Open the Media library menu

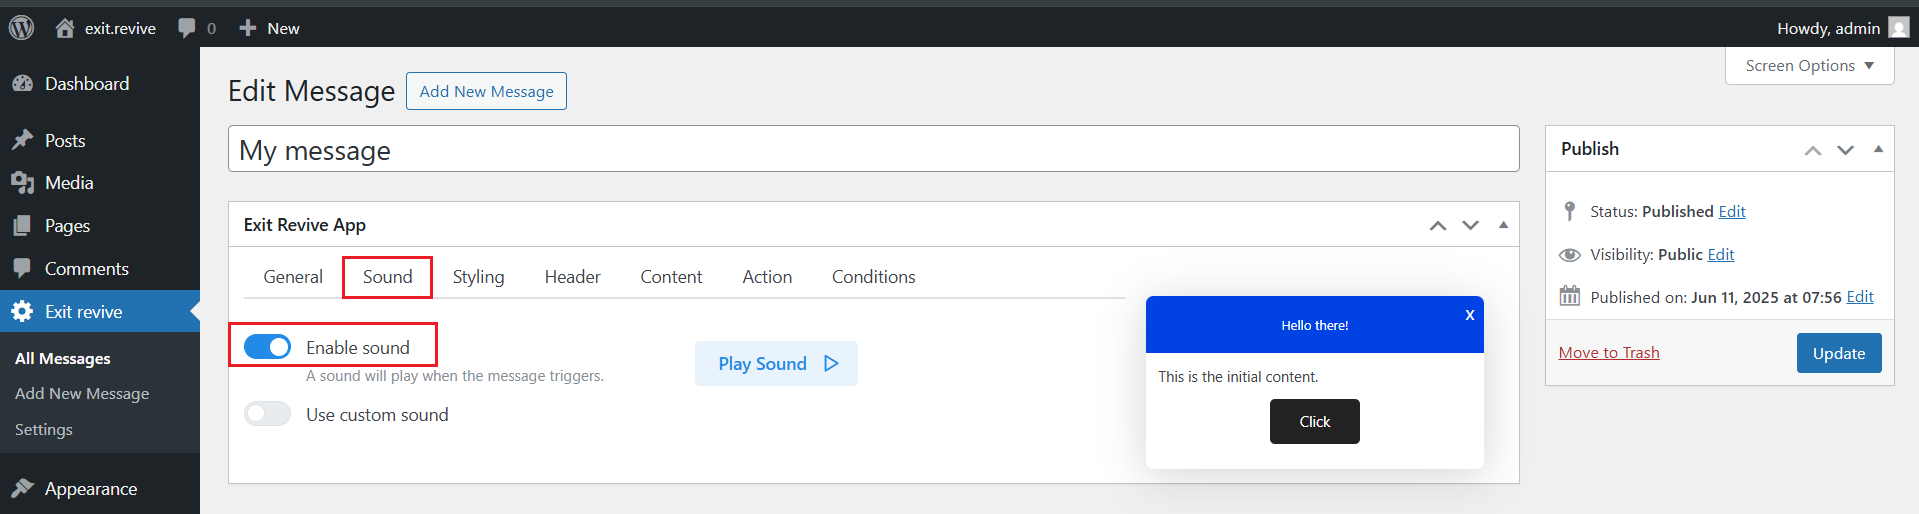(x=68, y=183)
